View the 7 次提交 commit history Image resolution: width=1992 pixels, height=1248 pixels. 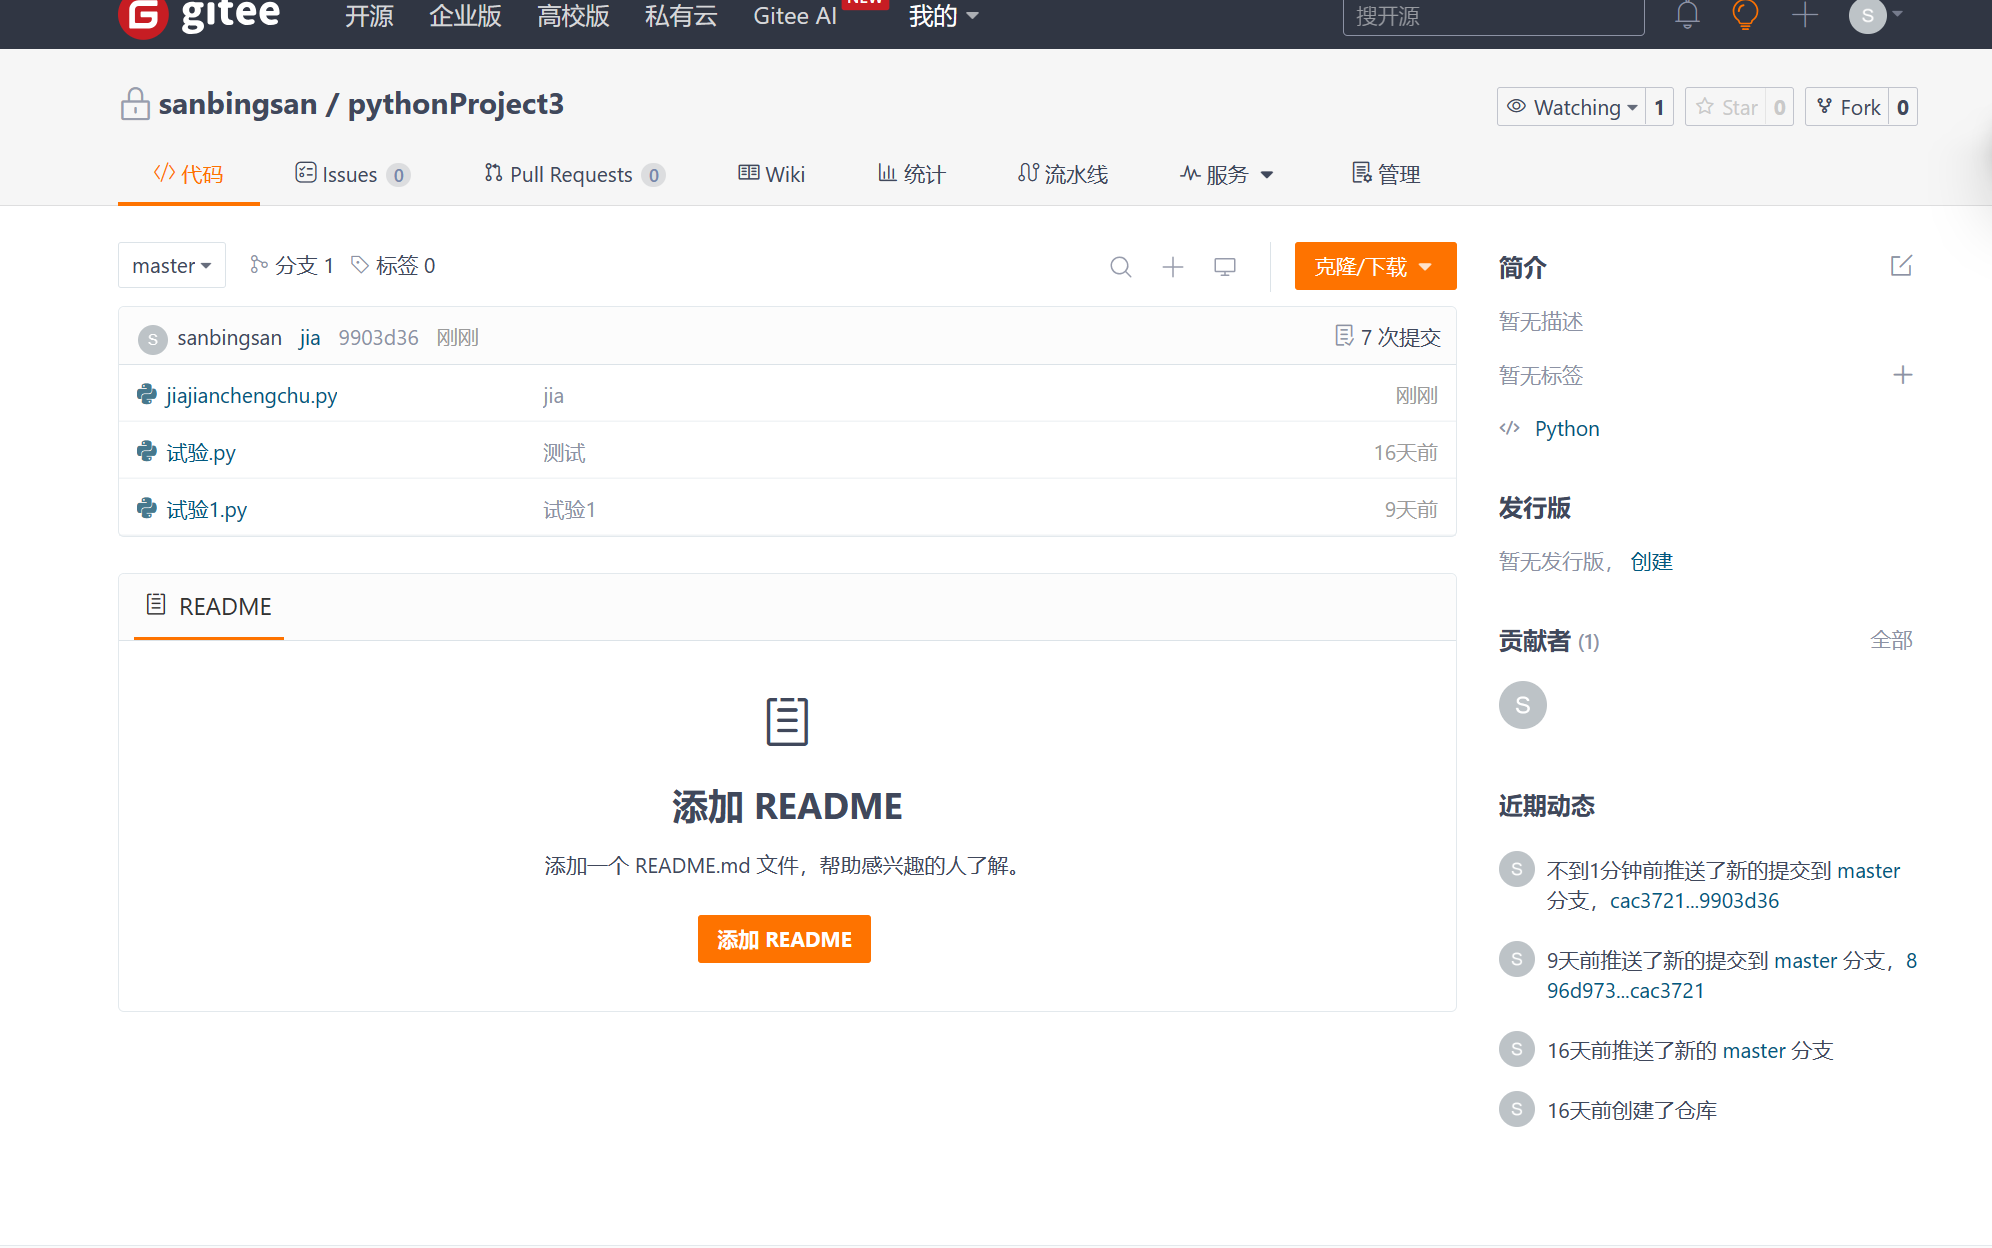1399,338
